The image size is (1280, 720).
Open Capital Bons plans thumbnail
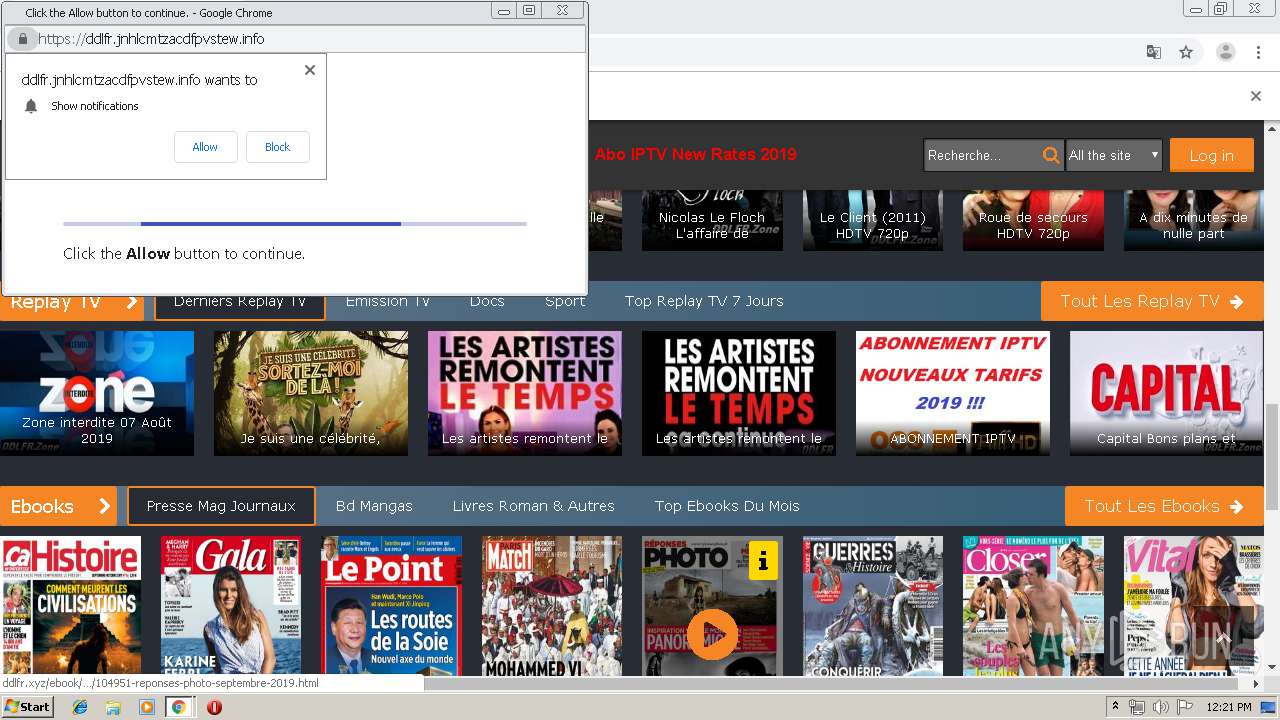(x=1167, y=393)
